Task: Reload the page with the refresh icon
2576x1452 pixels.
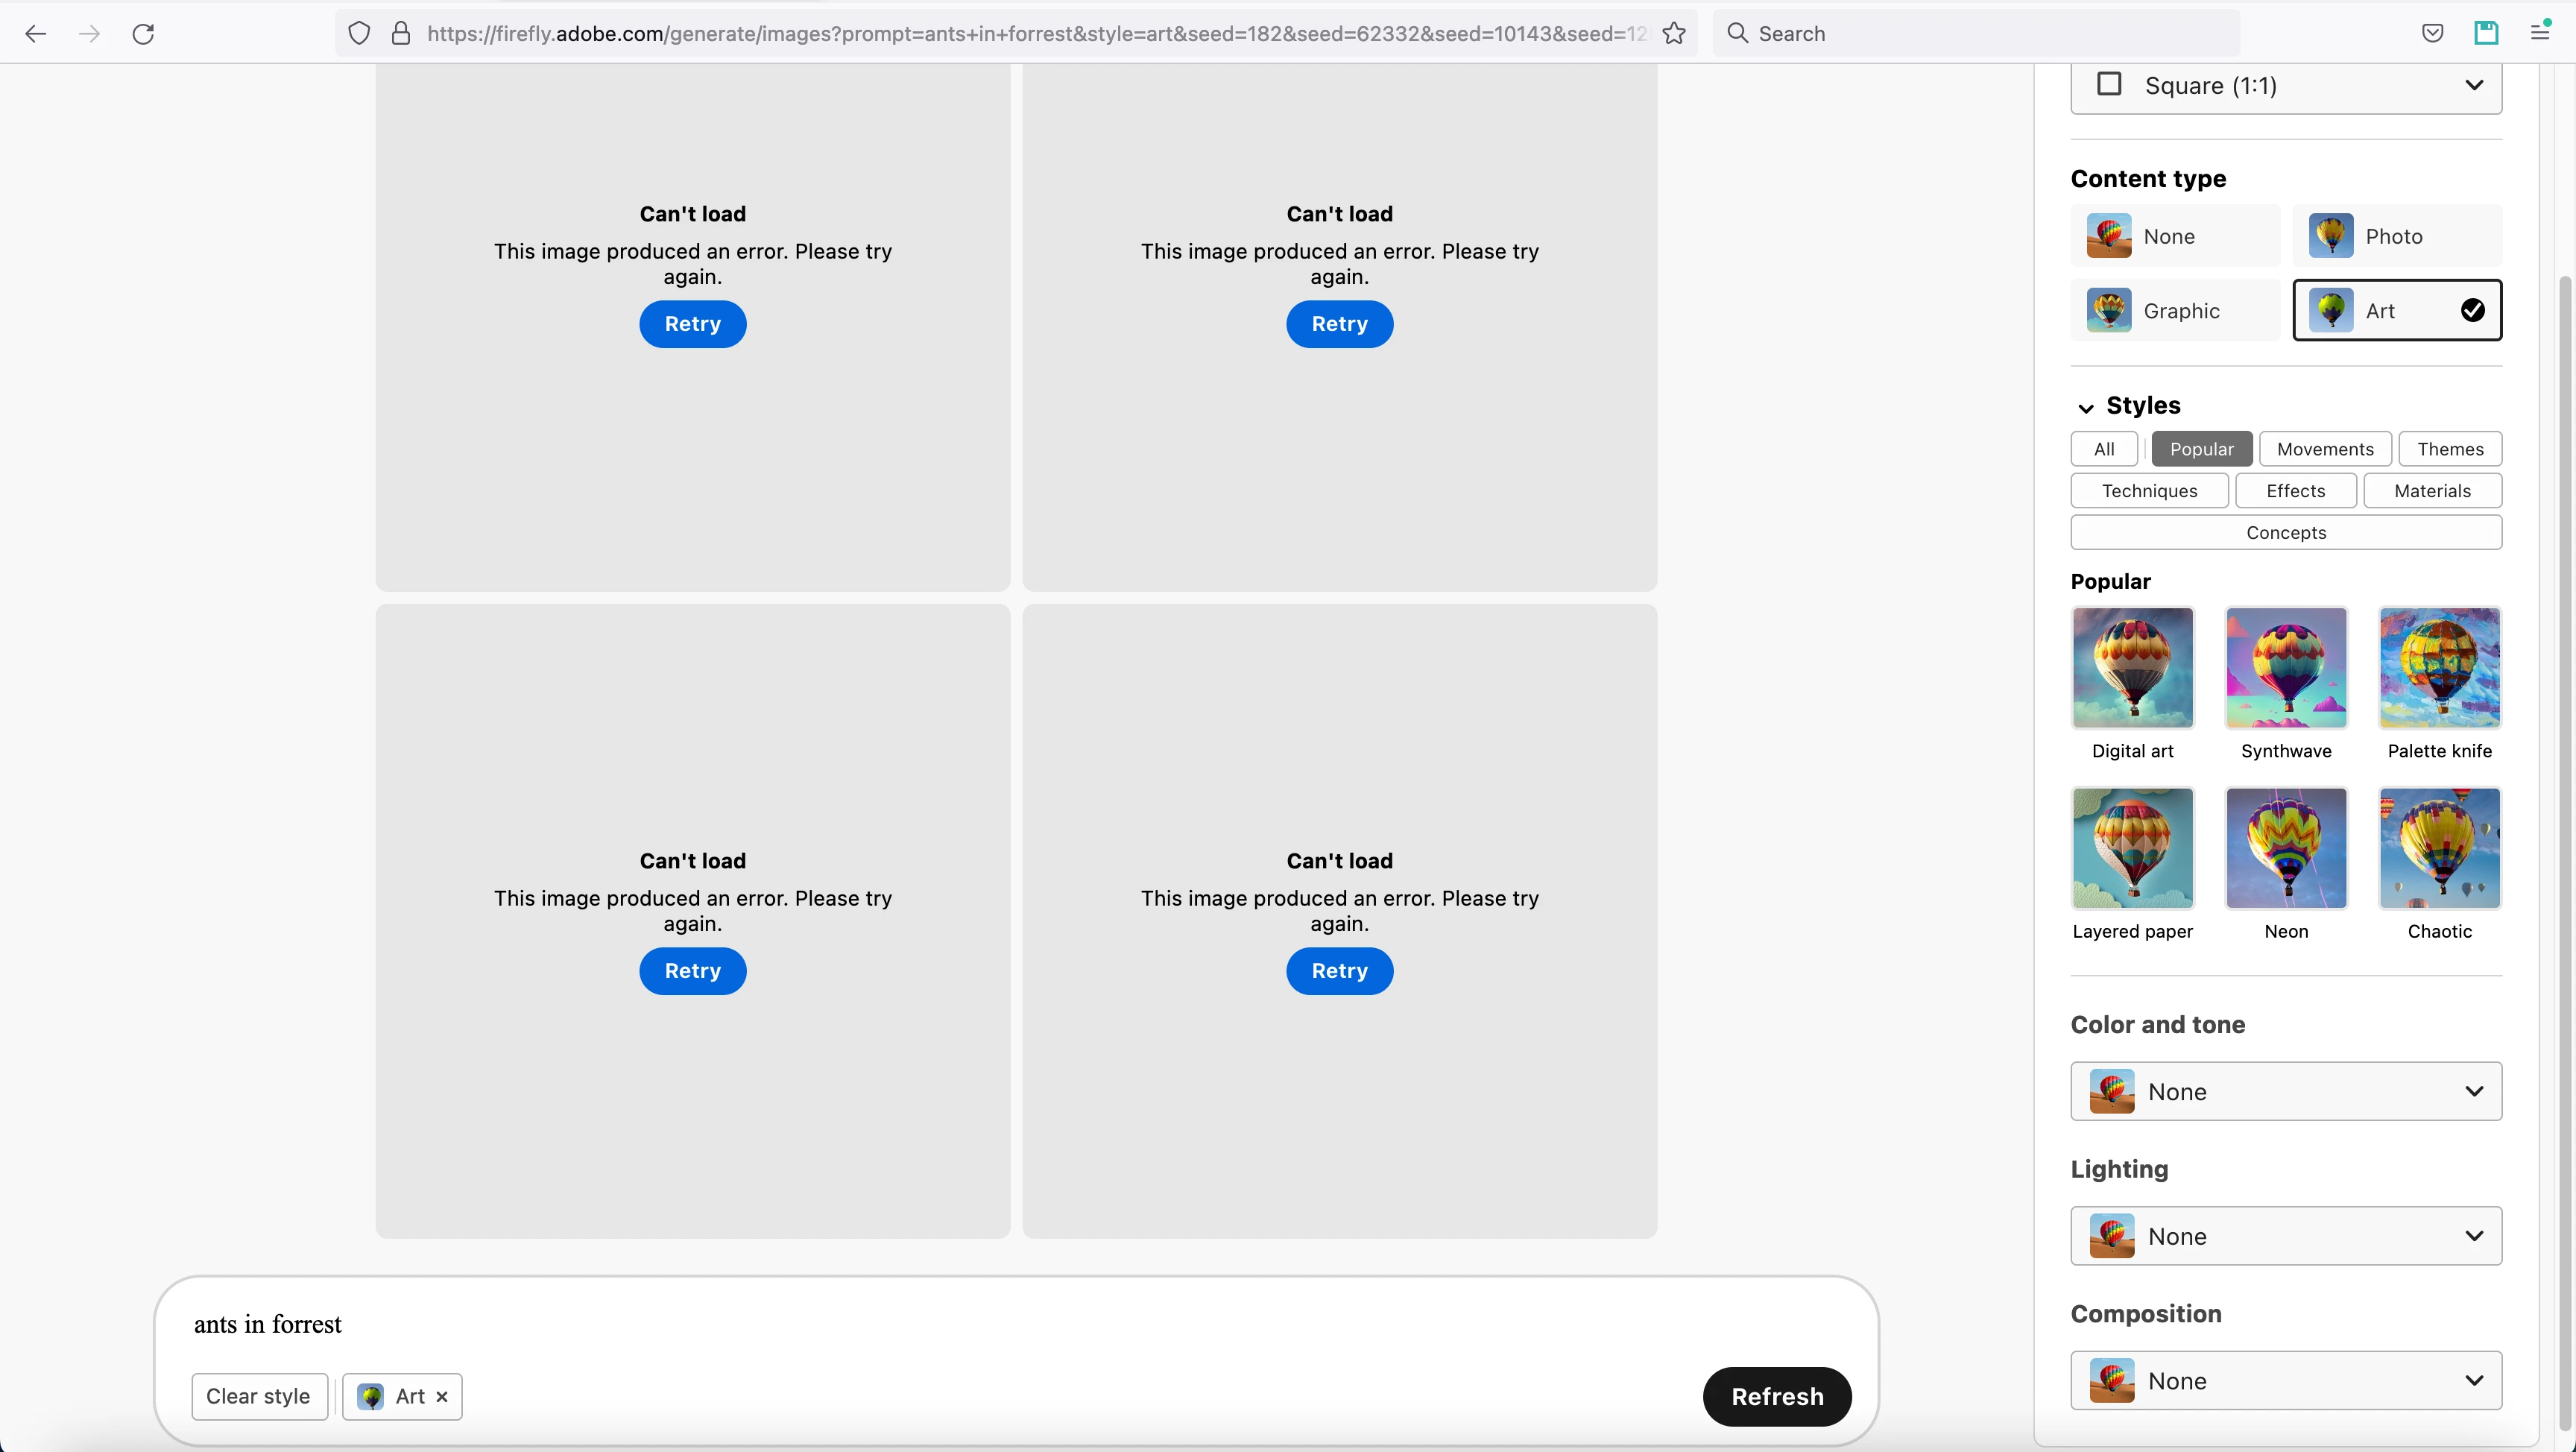Action: (x=143, y=34)
